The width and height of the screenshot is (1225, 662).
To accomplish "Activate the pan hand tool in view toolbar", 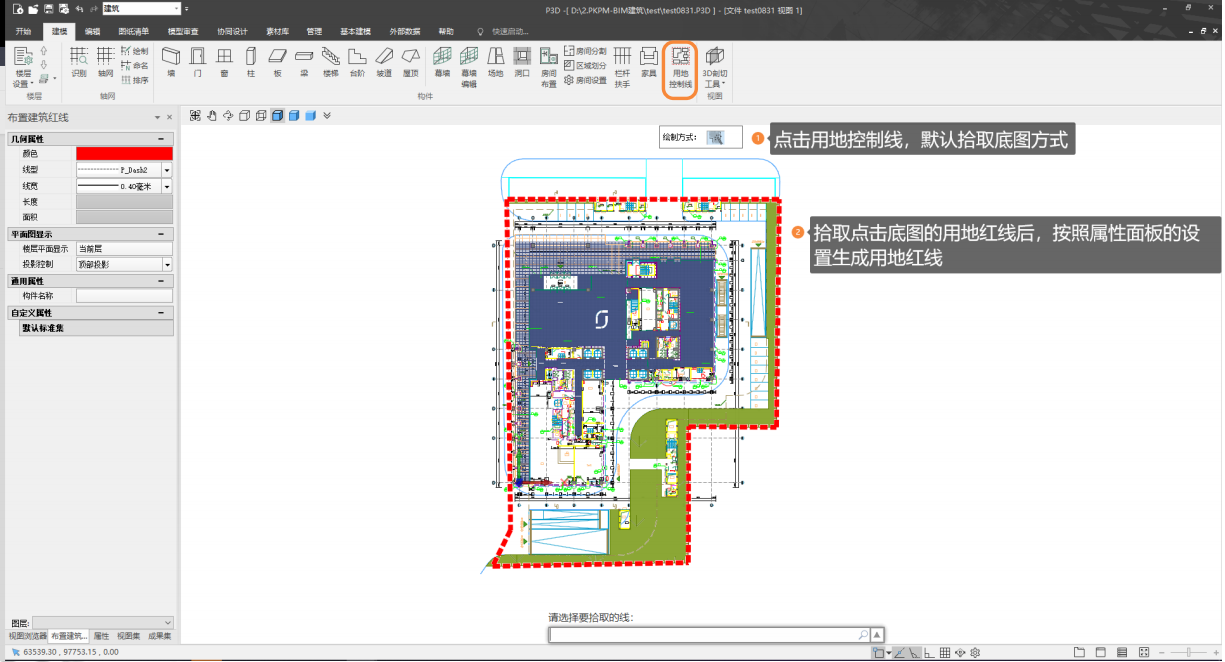I will click(x=211, y=115).
